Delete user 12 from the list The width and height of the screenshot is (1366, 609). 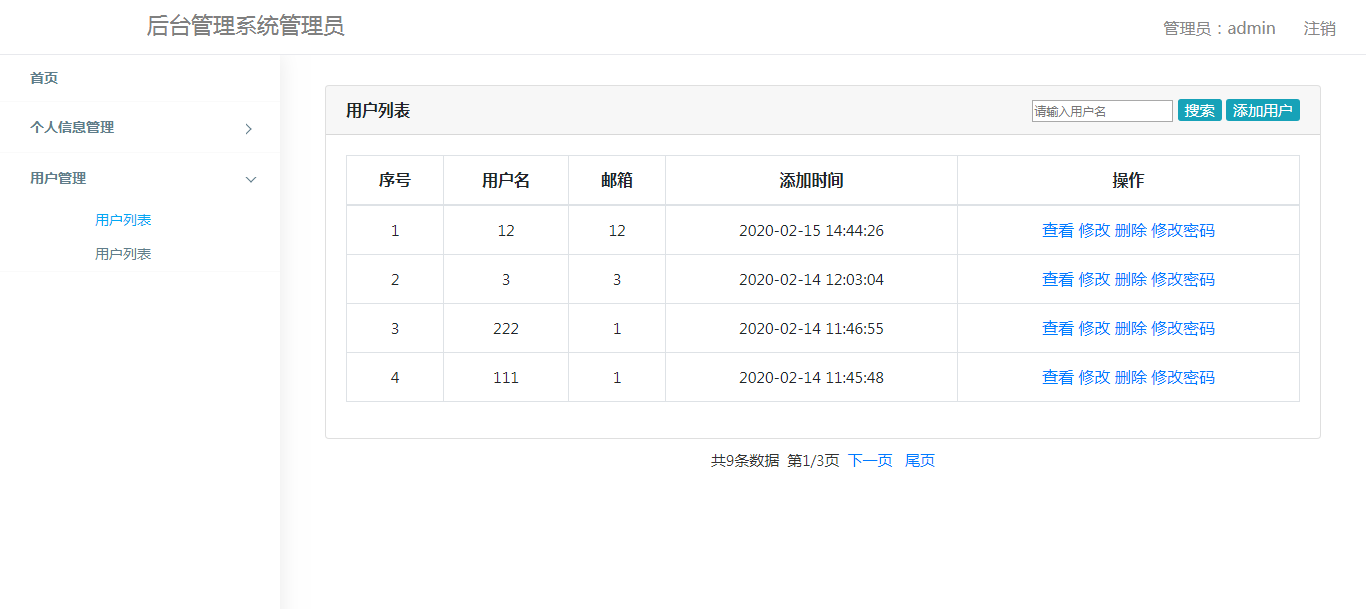pyautogui.click(x=1131, y=229)
